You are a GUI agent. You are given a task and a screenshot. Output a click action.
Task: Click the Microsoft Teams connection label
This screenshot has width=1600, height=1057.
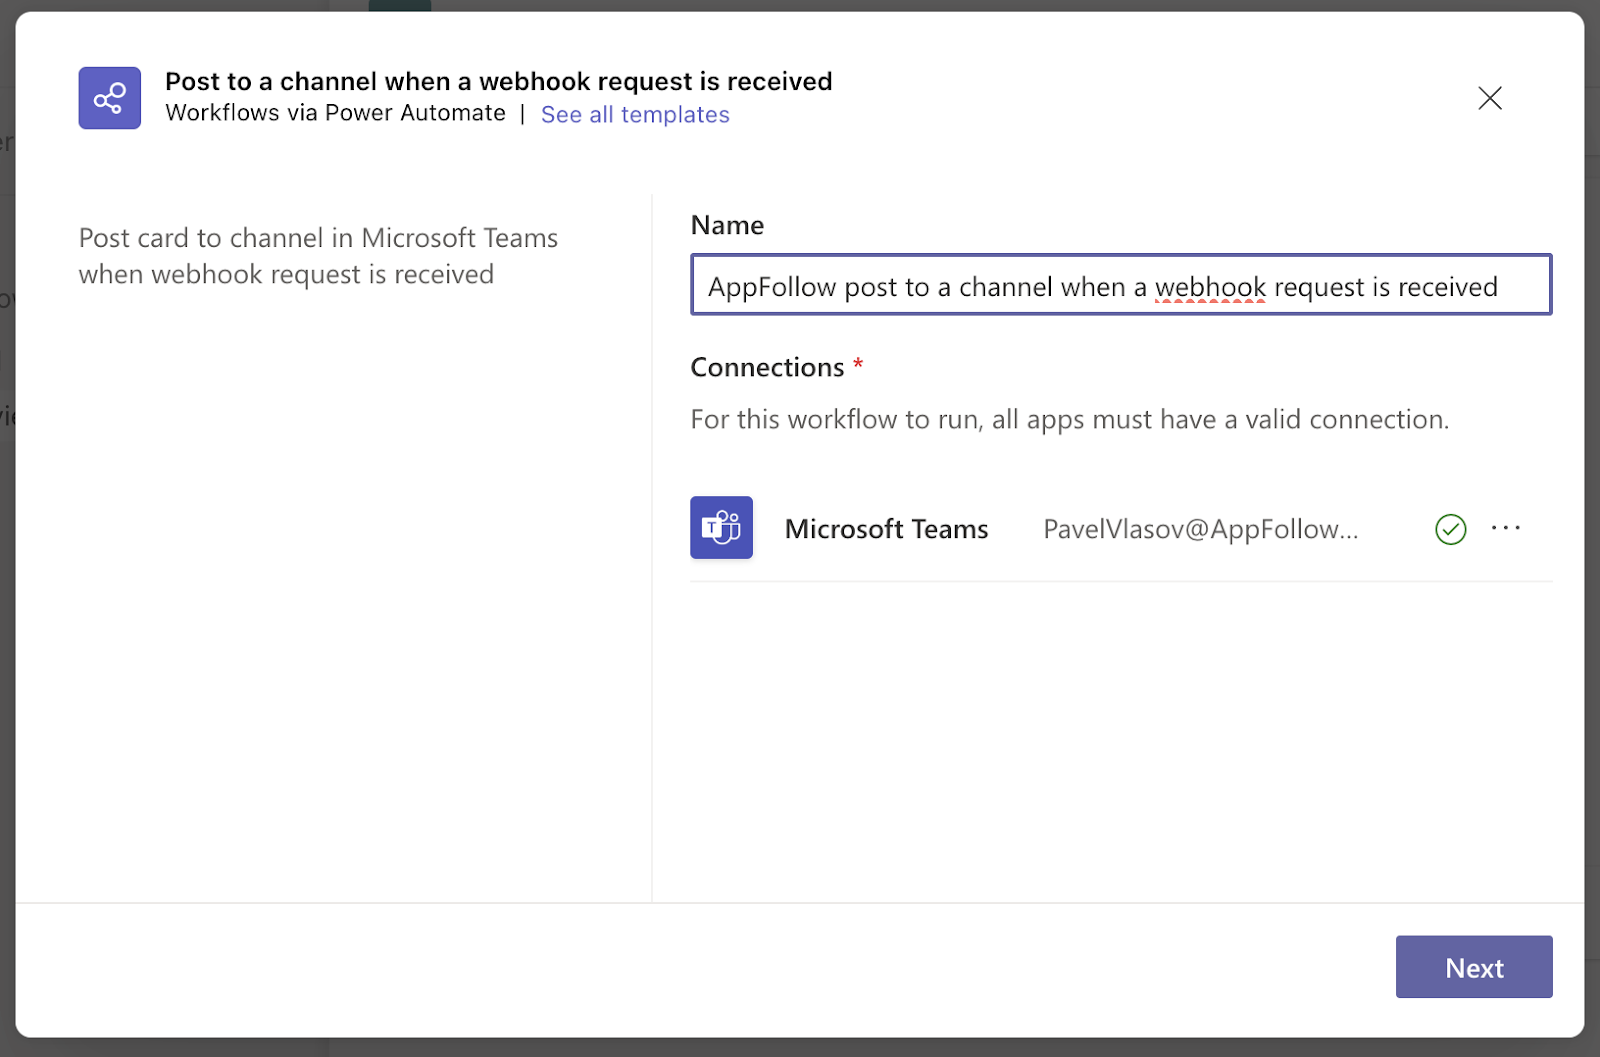click(886, 529)
